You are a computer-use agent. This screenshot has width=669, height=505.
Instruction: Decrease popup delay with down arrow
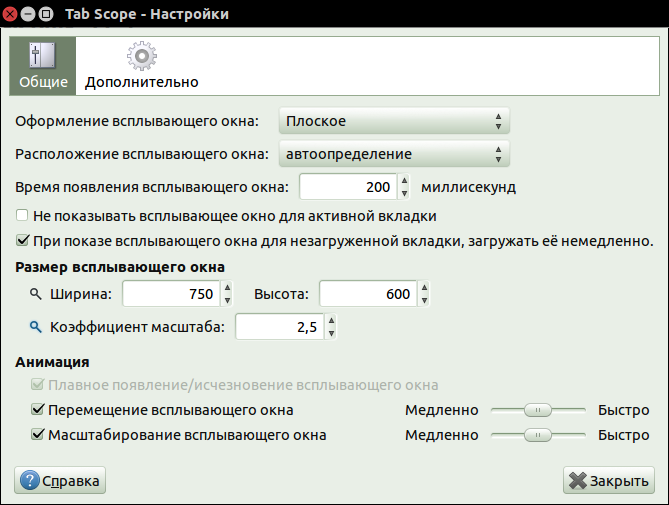pyautogui.click(x=404, y=193)
